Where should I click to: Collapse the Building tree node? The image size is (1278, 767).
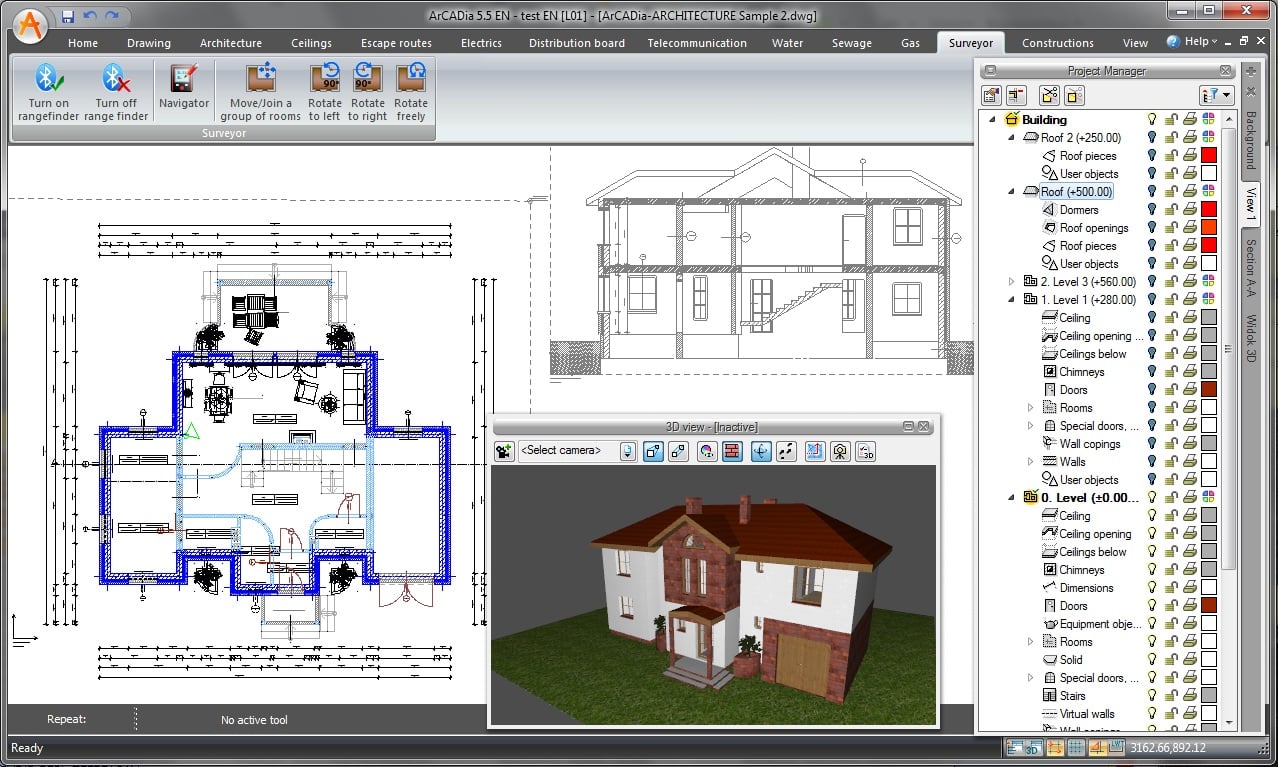point(993,119)
